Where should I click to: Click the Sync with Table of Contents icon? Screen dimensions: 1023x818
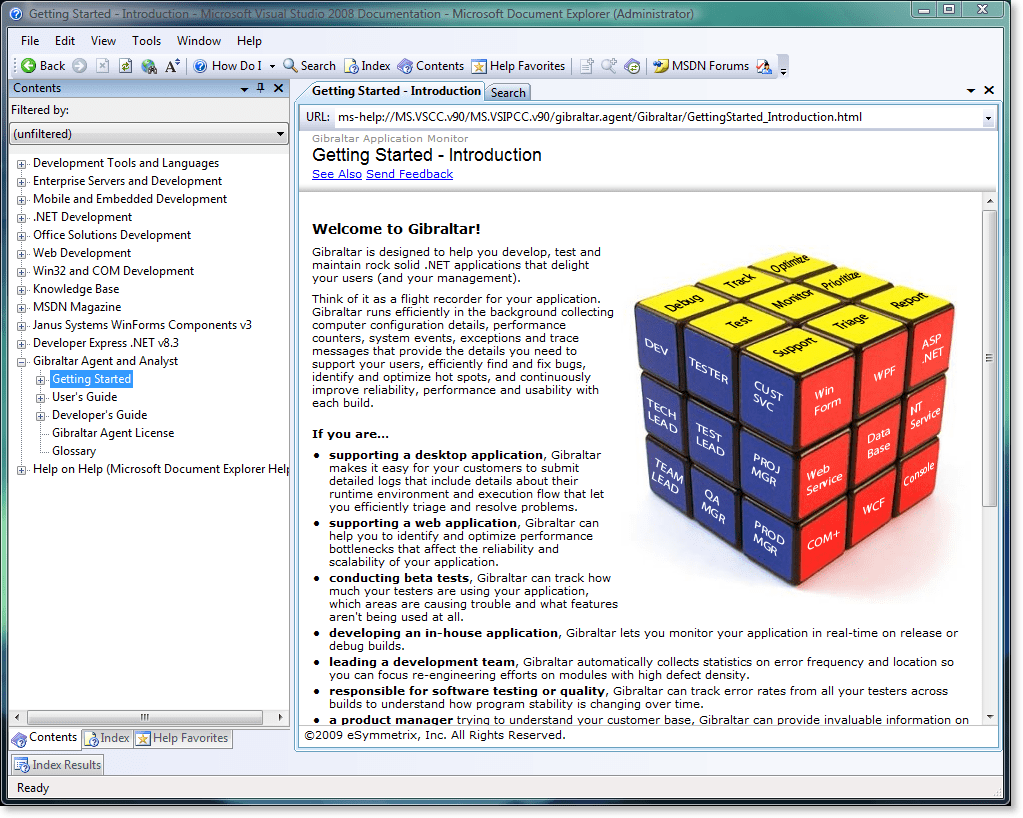632,66
